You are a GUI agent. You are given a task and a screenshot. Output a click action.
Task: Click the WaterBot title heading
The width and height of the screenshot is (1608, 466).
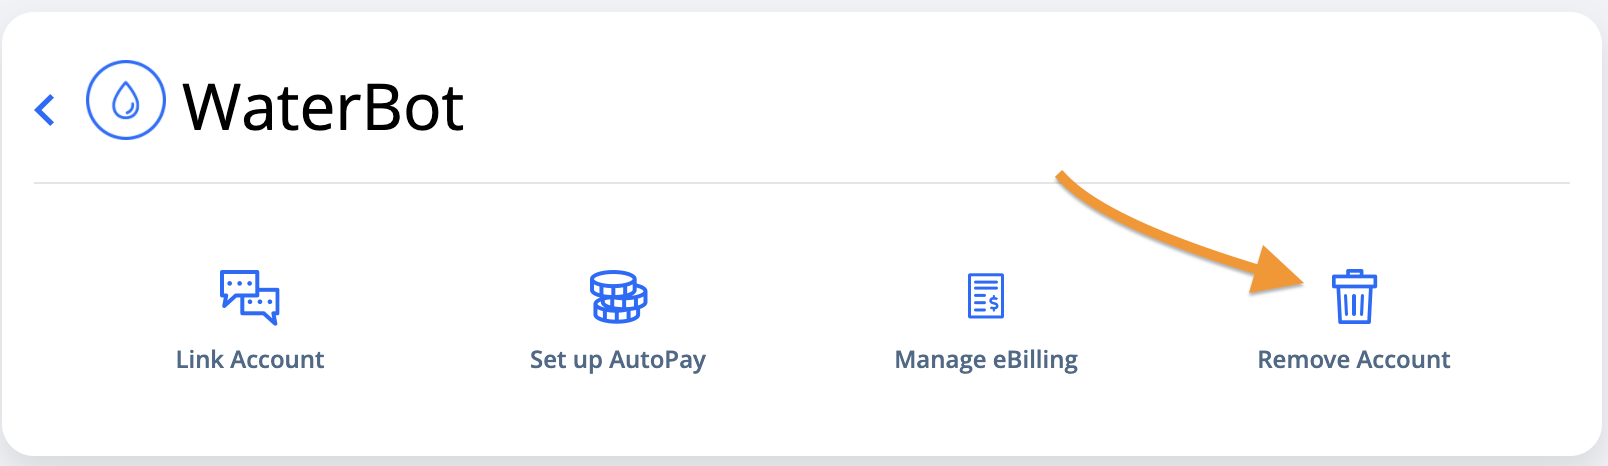click(x=323, y=107)
